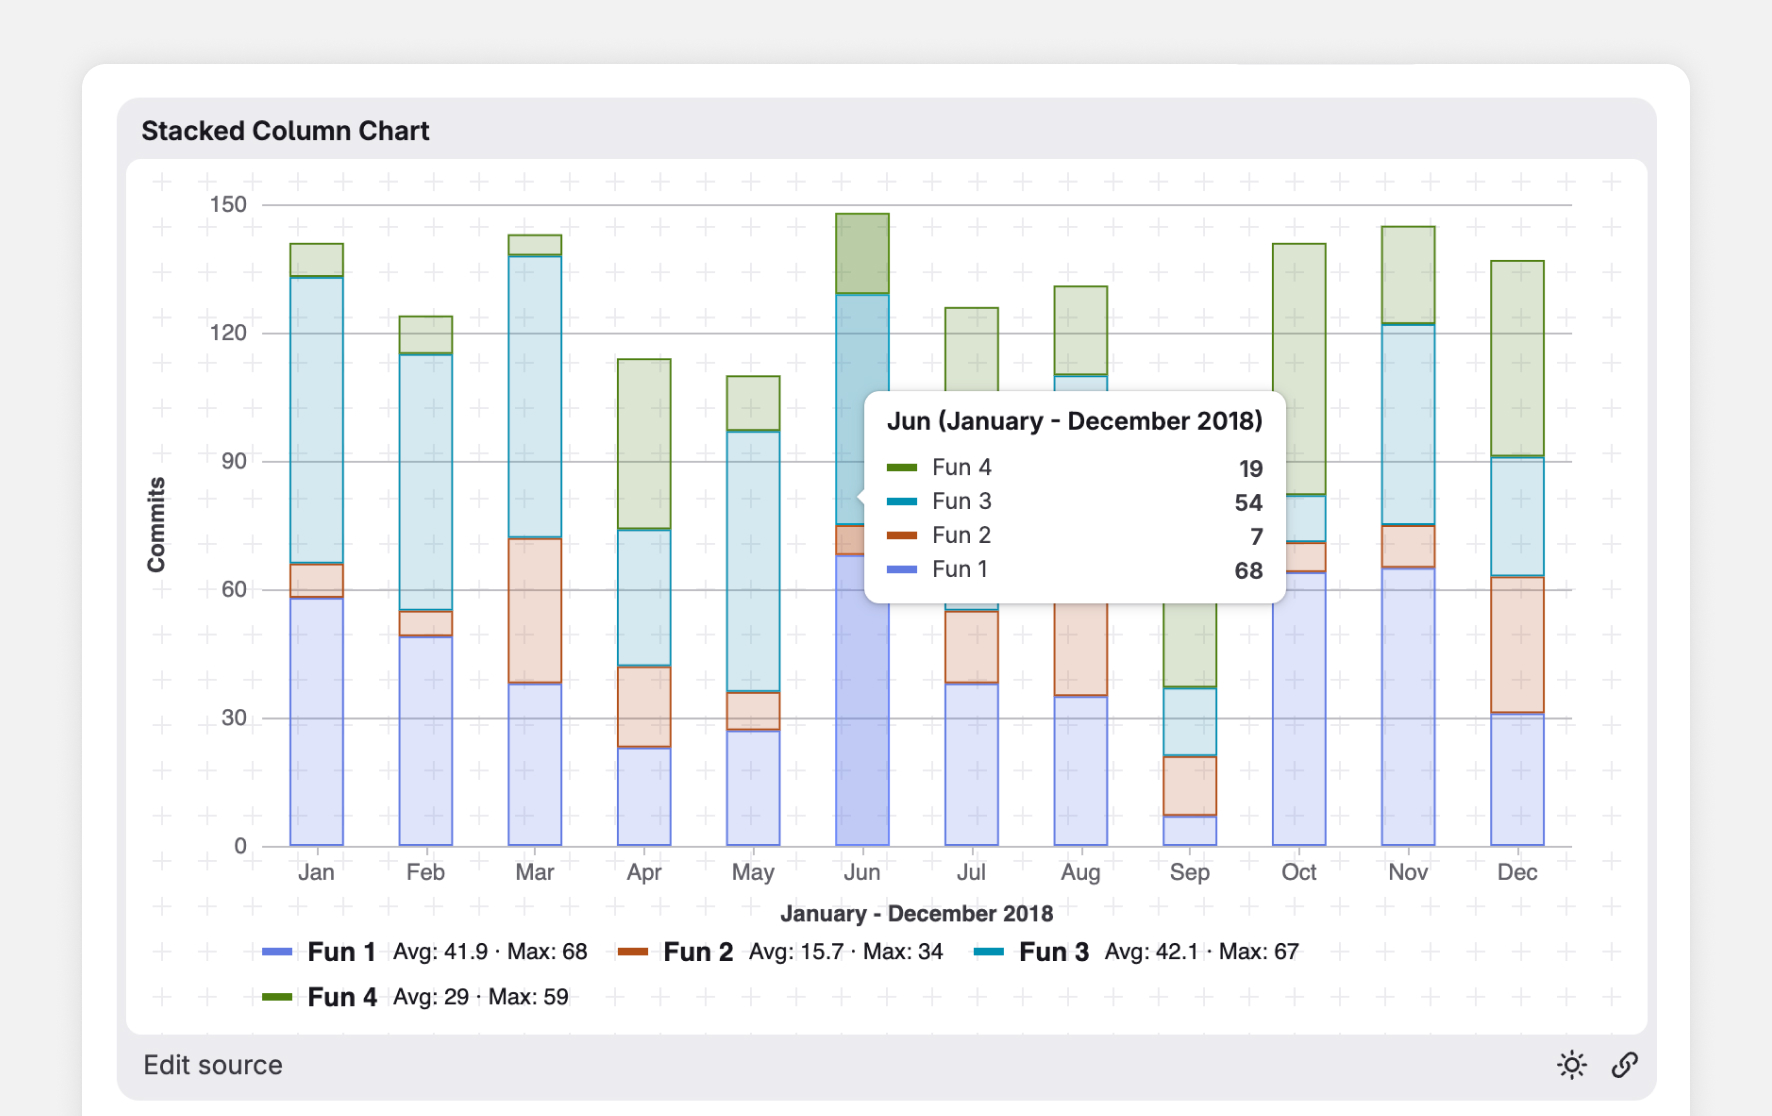1772x1116 pixels.
Task: Click the Nov Fun 1 bar segment
Action: [1408, 707]
